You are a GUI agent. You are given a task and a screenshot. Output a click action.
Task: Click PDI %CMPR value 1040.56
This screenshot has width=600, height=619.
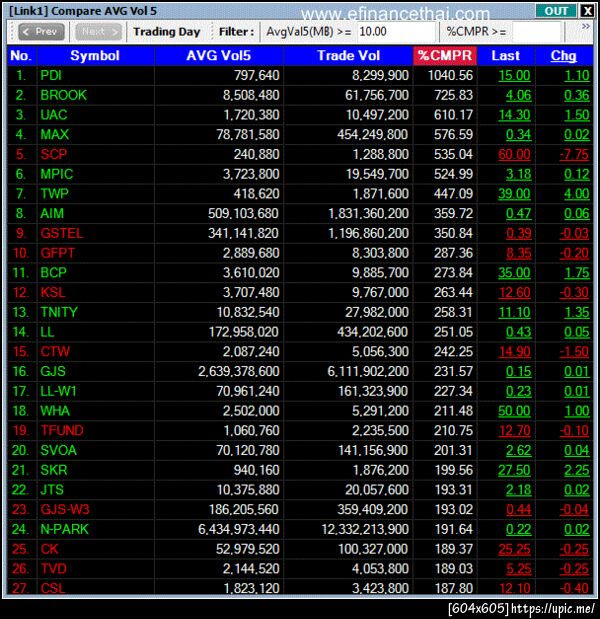click(x=450, y=75)
